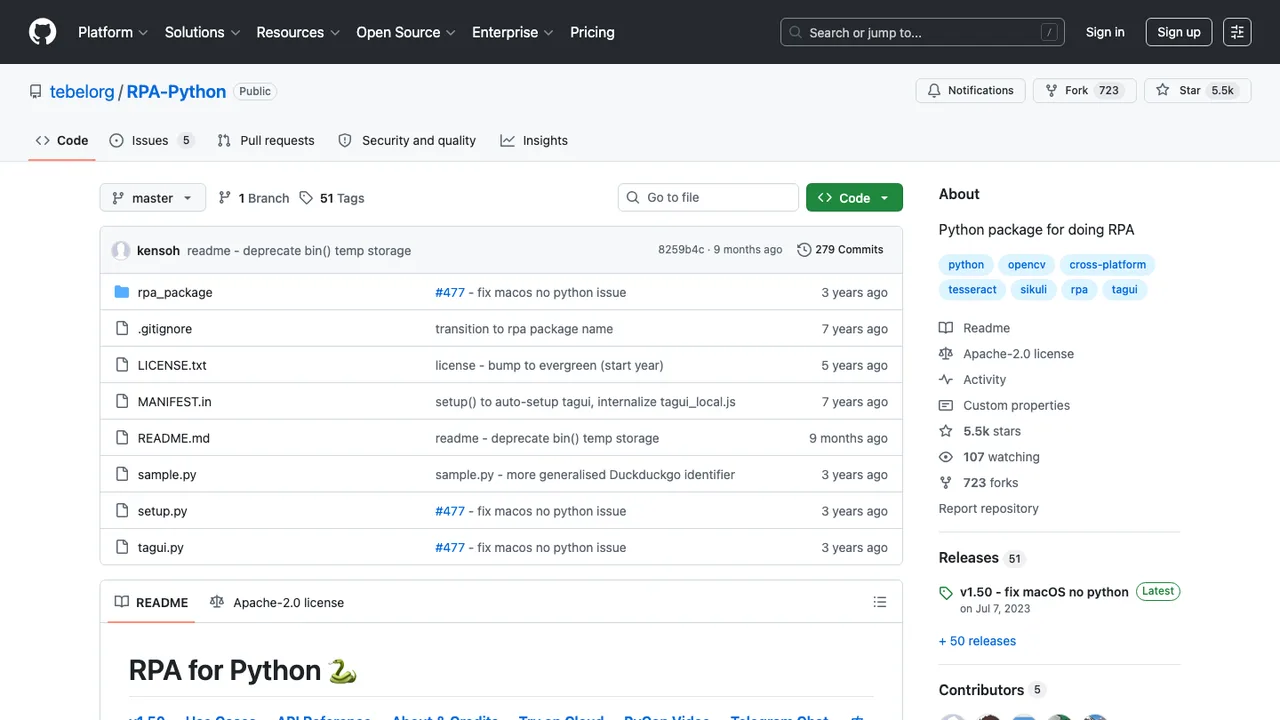1280x720 pixels.
Task: Open the 1 Branch link
Action: coord(254,198)
